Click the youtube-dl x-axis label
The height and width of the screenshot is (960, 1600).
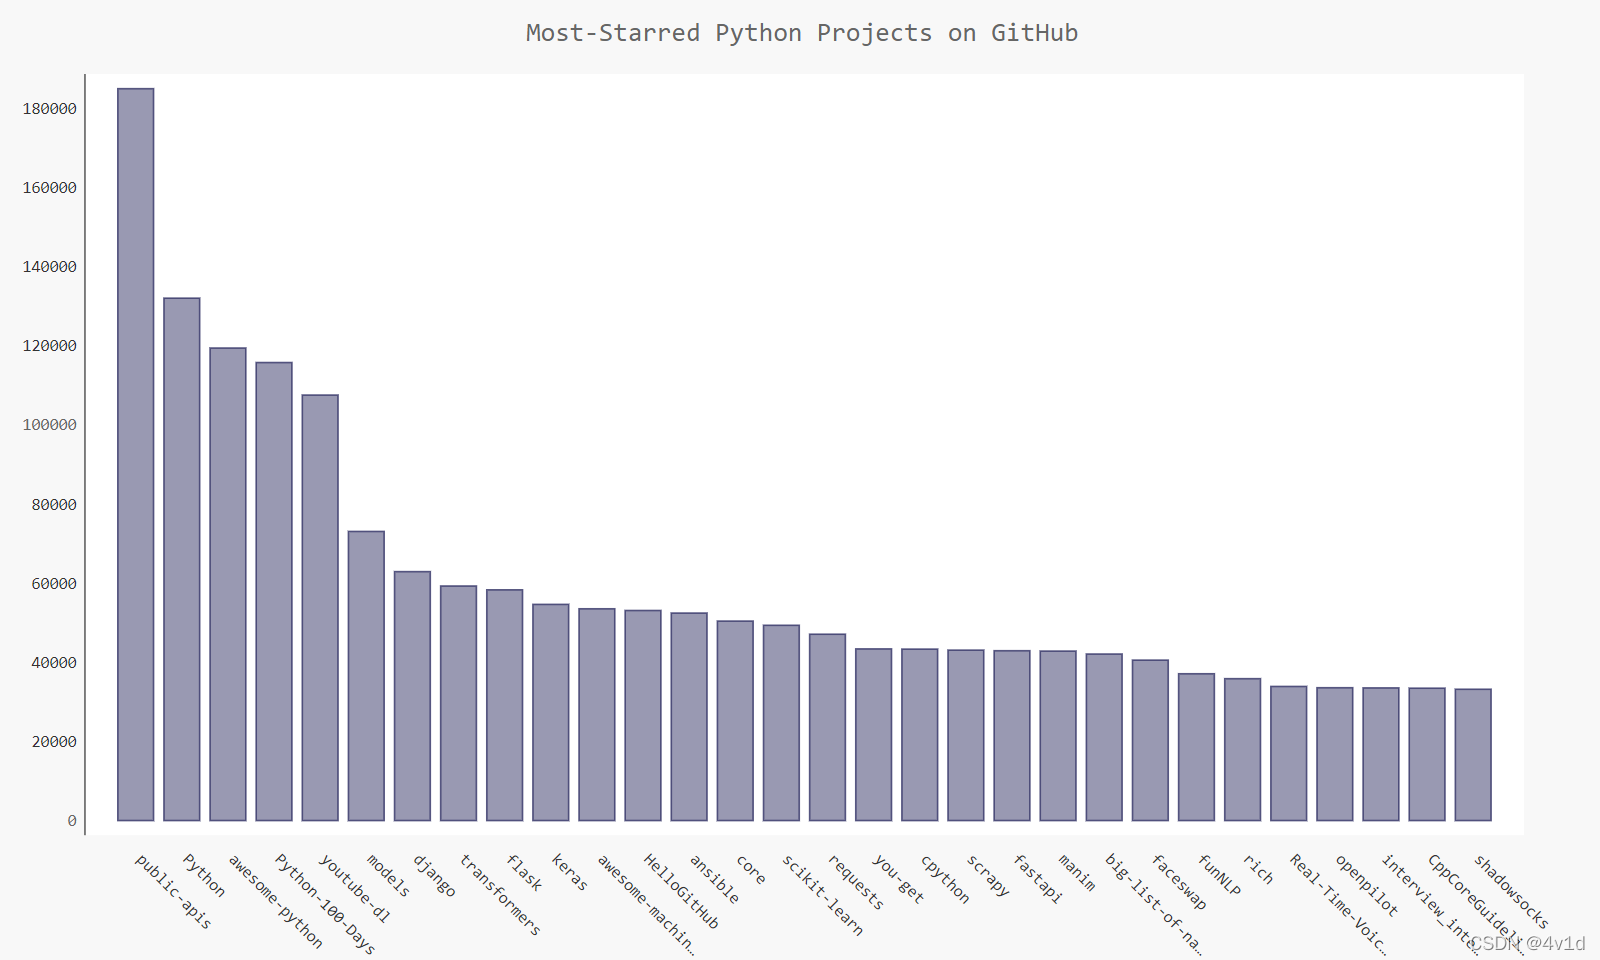(354, 888)
